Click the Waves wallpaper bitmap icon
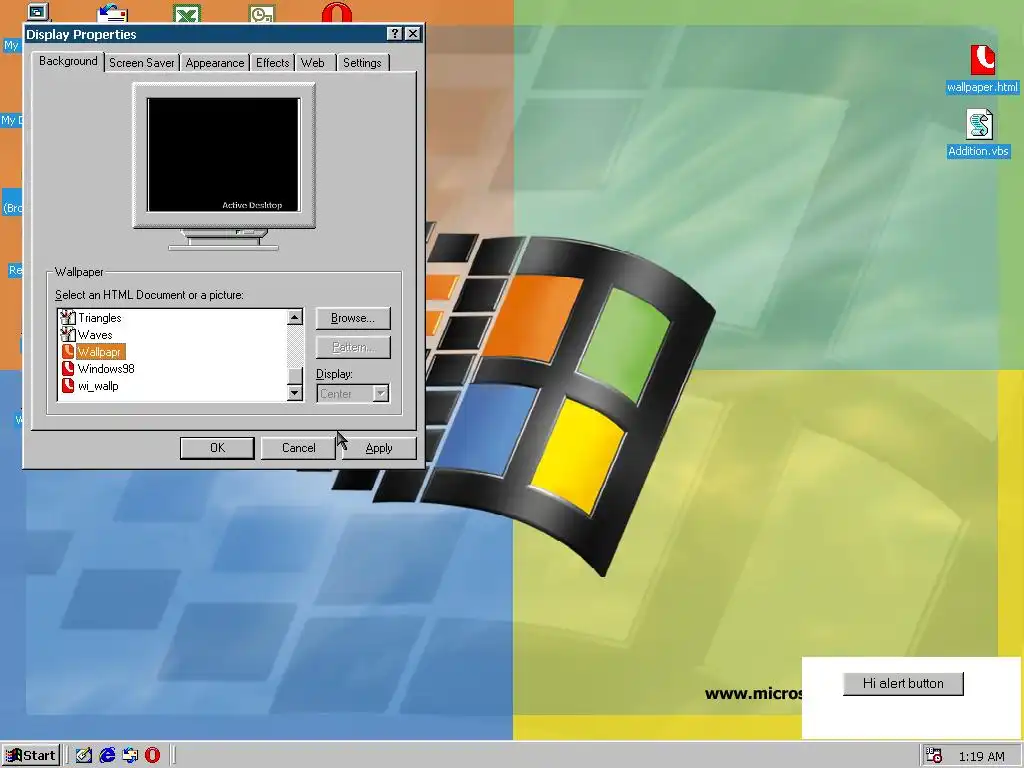 tap(67, 334)
